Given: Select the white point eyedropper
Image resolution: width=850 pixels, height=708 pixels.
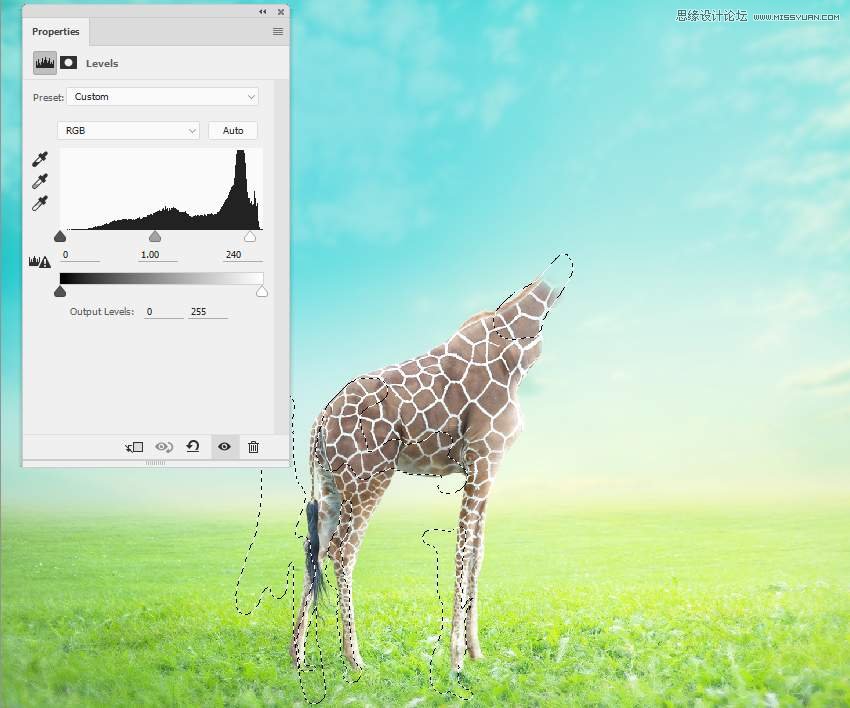Looking at the screenshot, I should point(40,203).
